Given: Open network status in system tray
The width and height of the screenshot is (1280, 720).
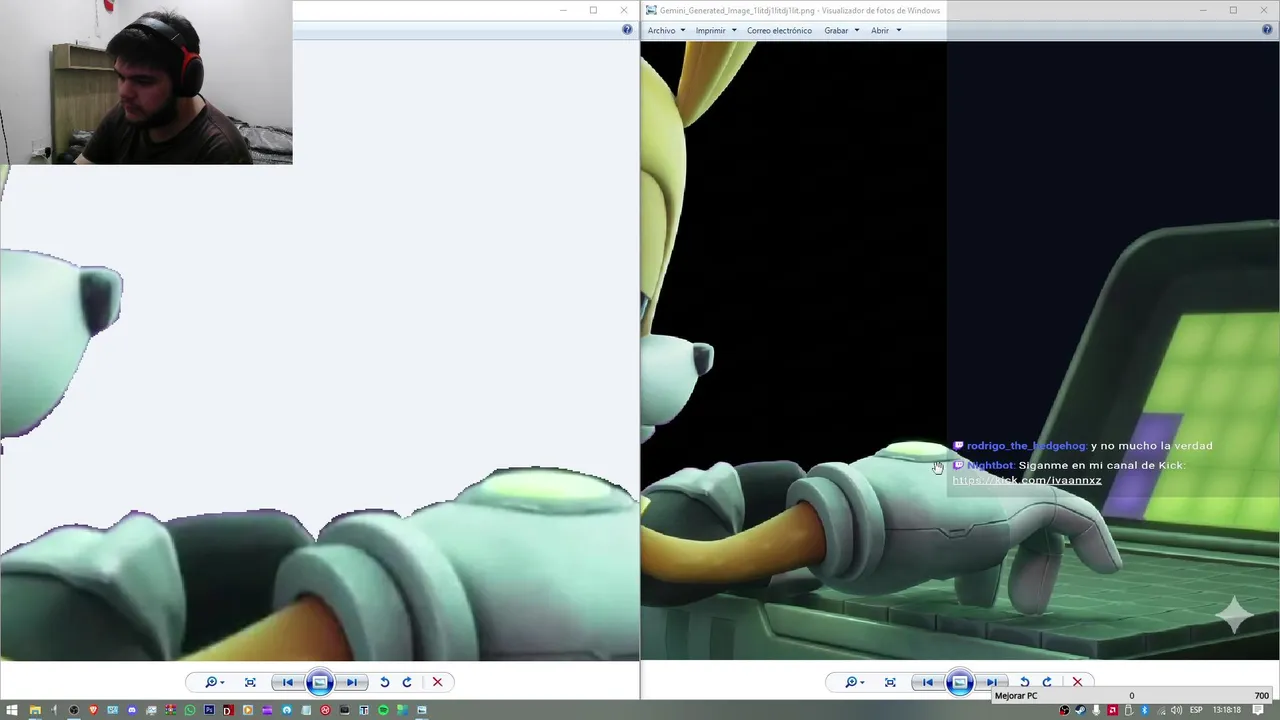Looking at the screenshot, I should 1161,710.
